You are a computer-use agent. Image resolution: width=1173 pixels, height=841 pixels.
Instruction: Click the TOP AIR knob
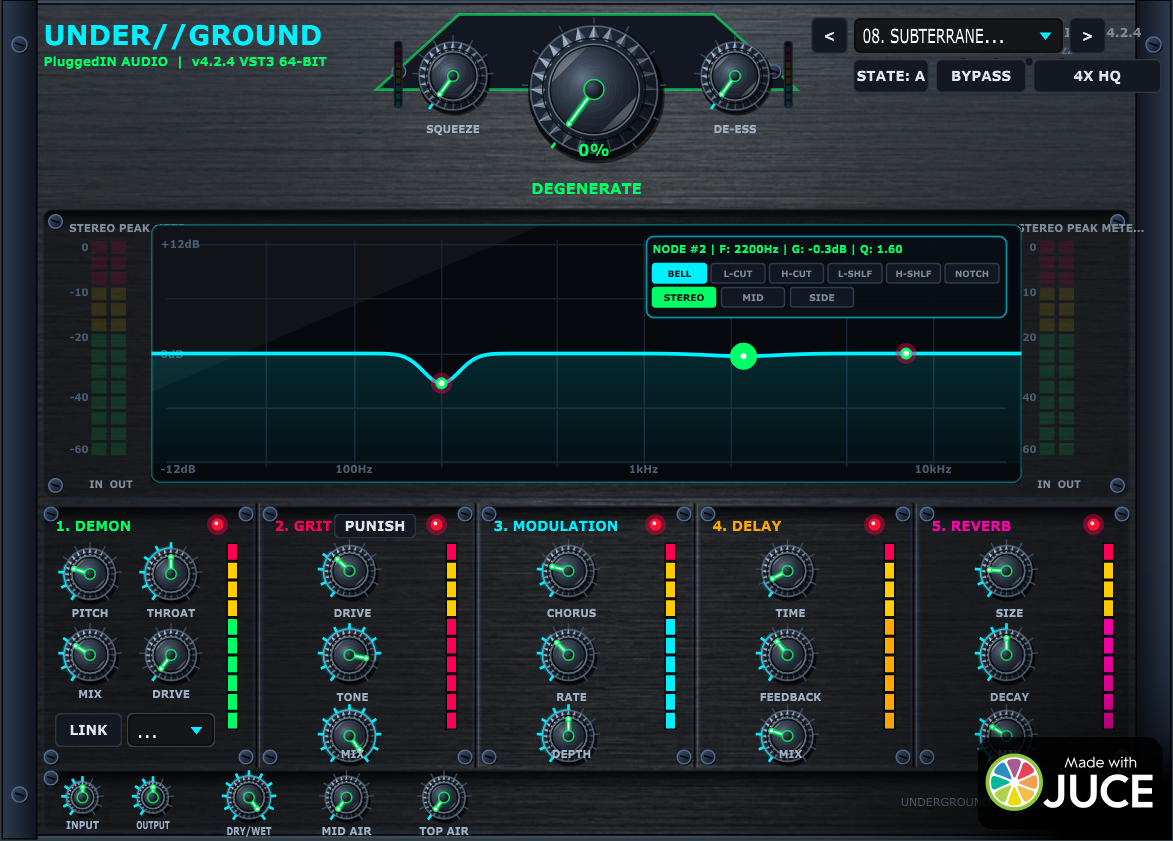click(x=444, y=798)
